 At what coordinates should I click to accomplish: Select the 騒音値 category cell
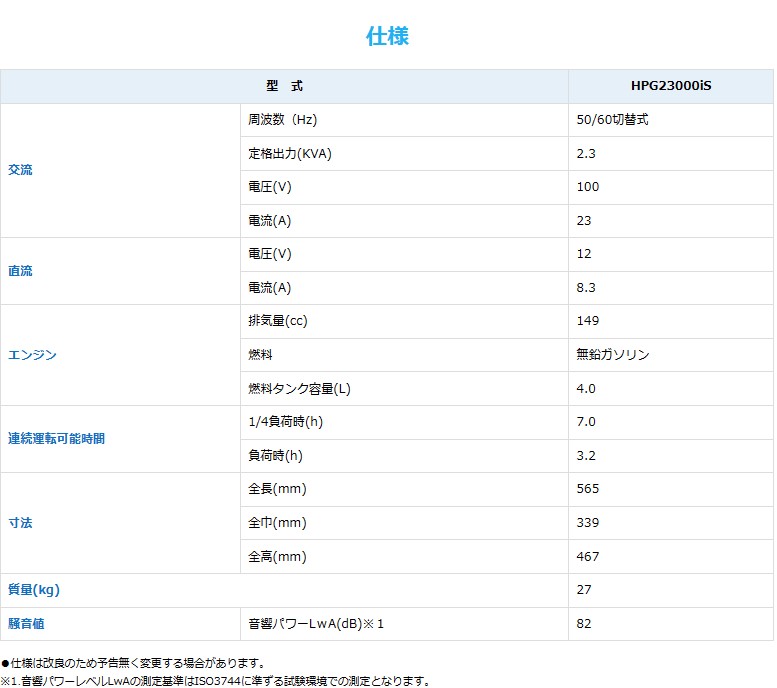point(120,624)
